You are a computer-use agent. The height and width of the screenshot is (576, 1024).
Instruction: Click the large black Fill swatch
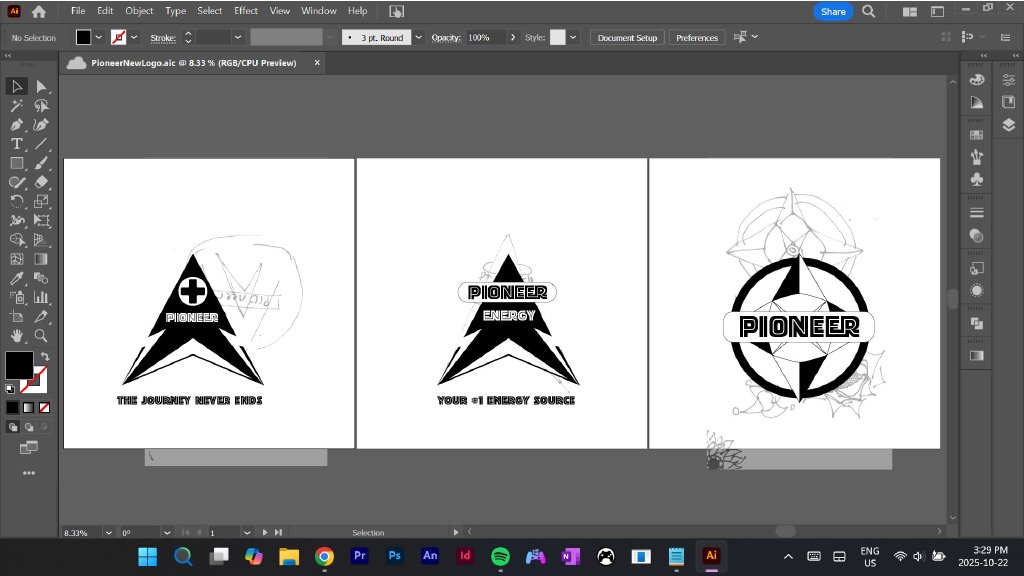pyautogui.click(x=19, y=365)
